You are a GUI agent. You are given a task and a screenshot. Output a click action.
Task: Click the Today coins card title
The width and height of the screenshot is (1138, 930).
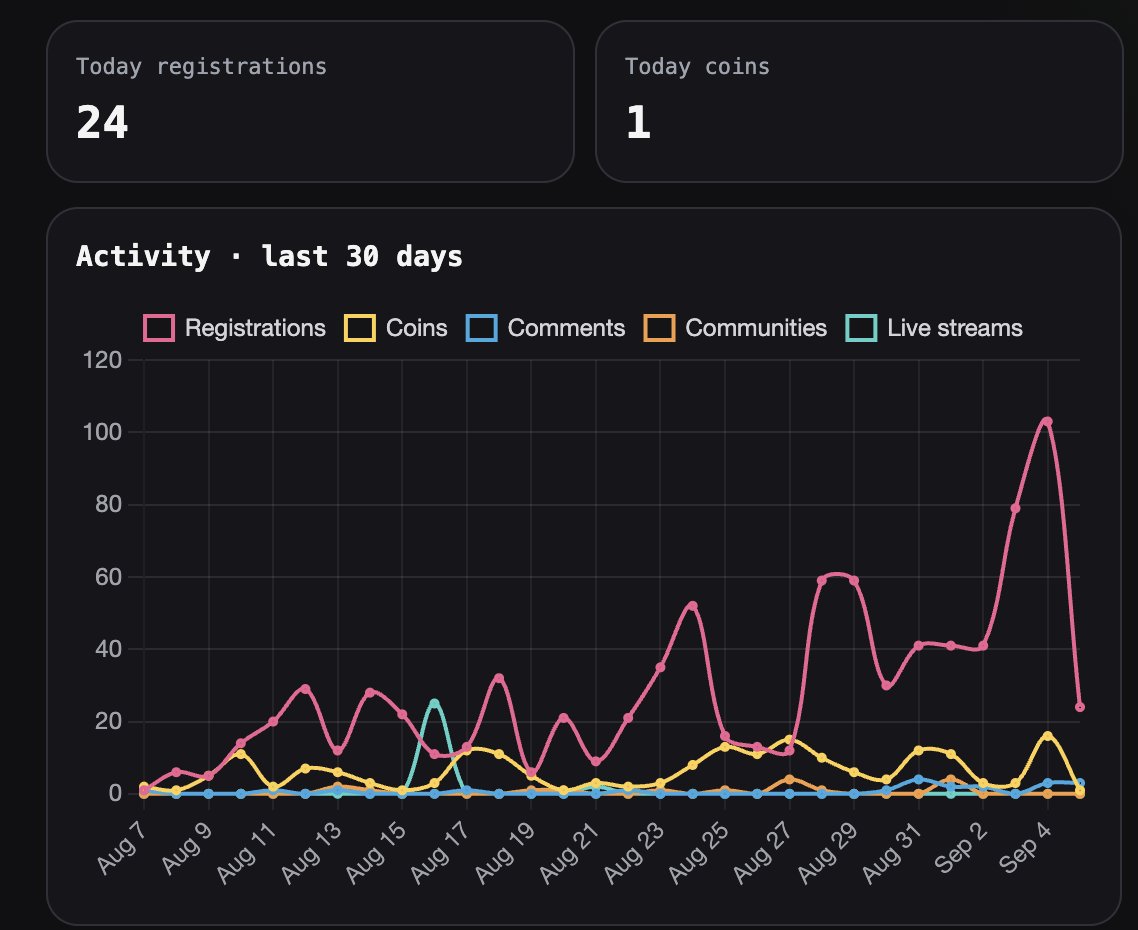pyautogui.click(x=697, y=67)
